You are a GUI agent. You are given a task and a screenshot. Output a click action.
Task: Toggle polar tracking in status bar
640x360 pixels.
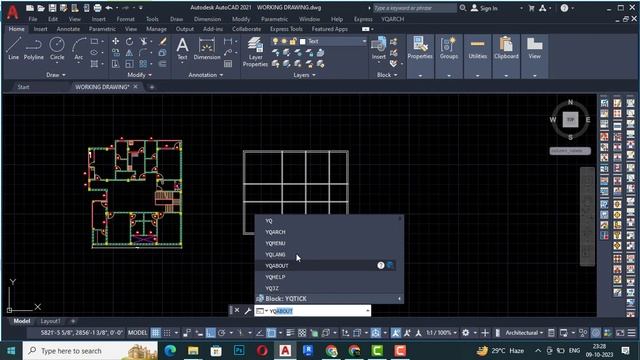[222, 333]
